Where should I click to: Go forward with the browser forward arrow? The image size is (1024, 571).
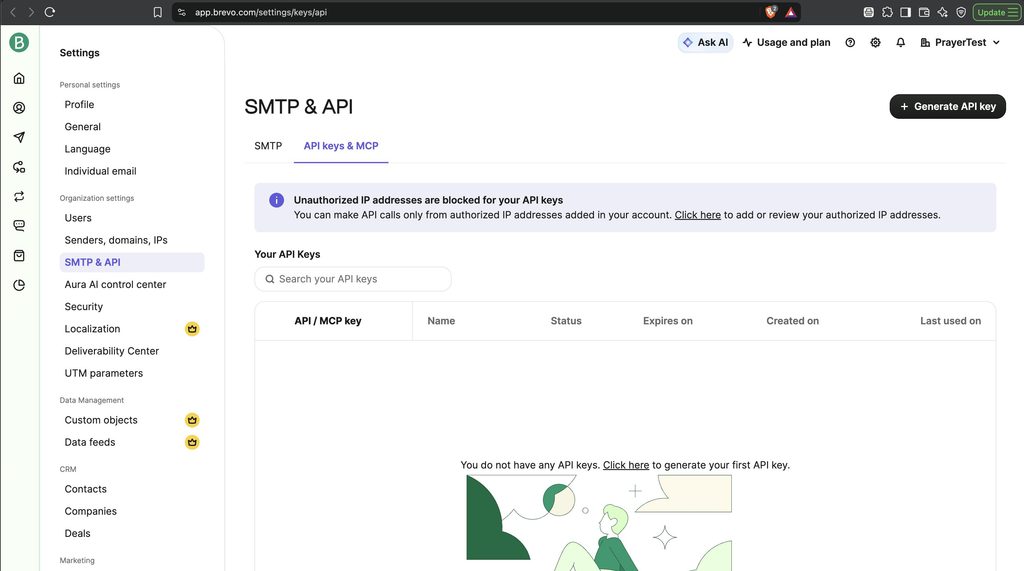click(30, 12)
